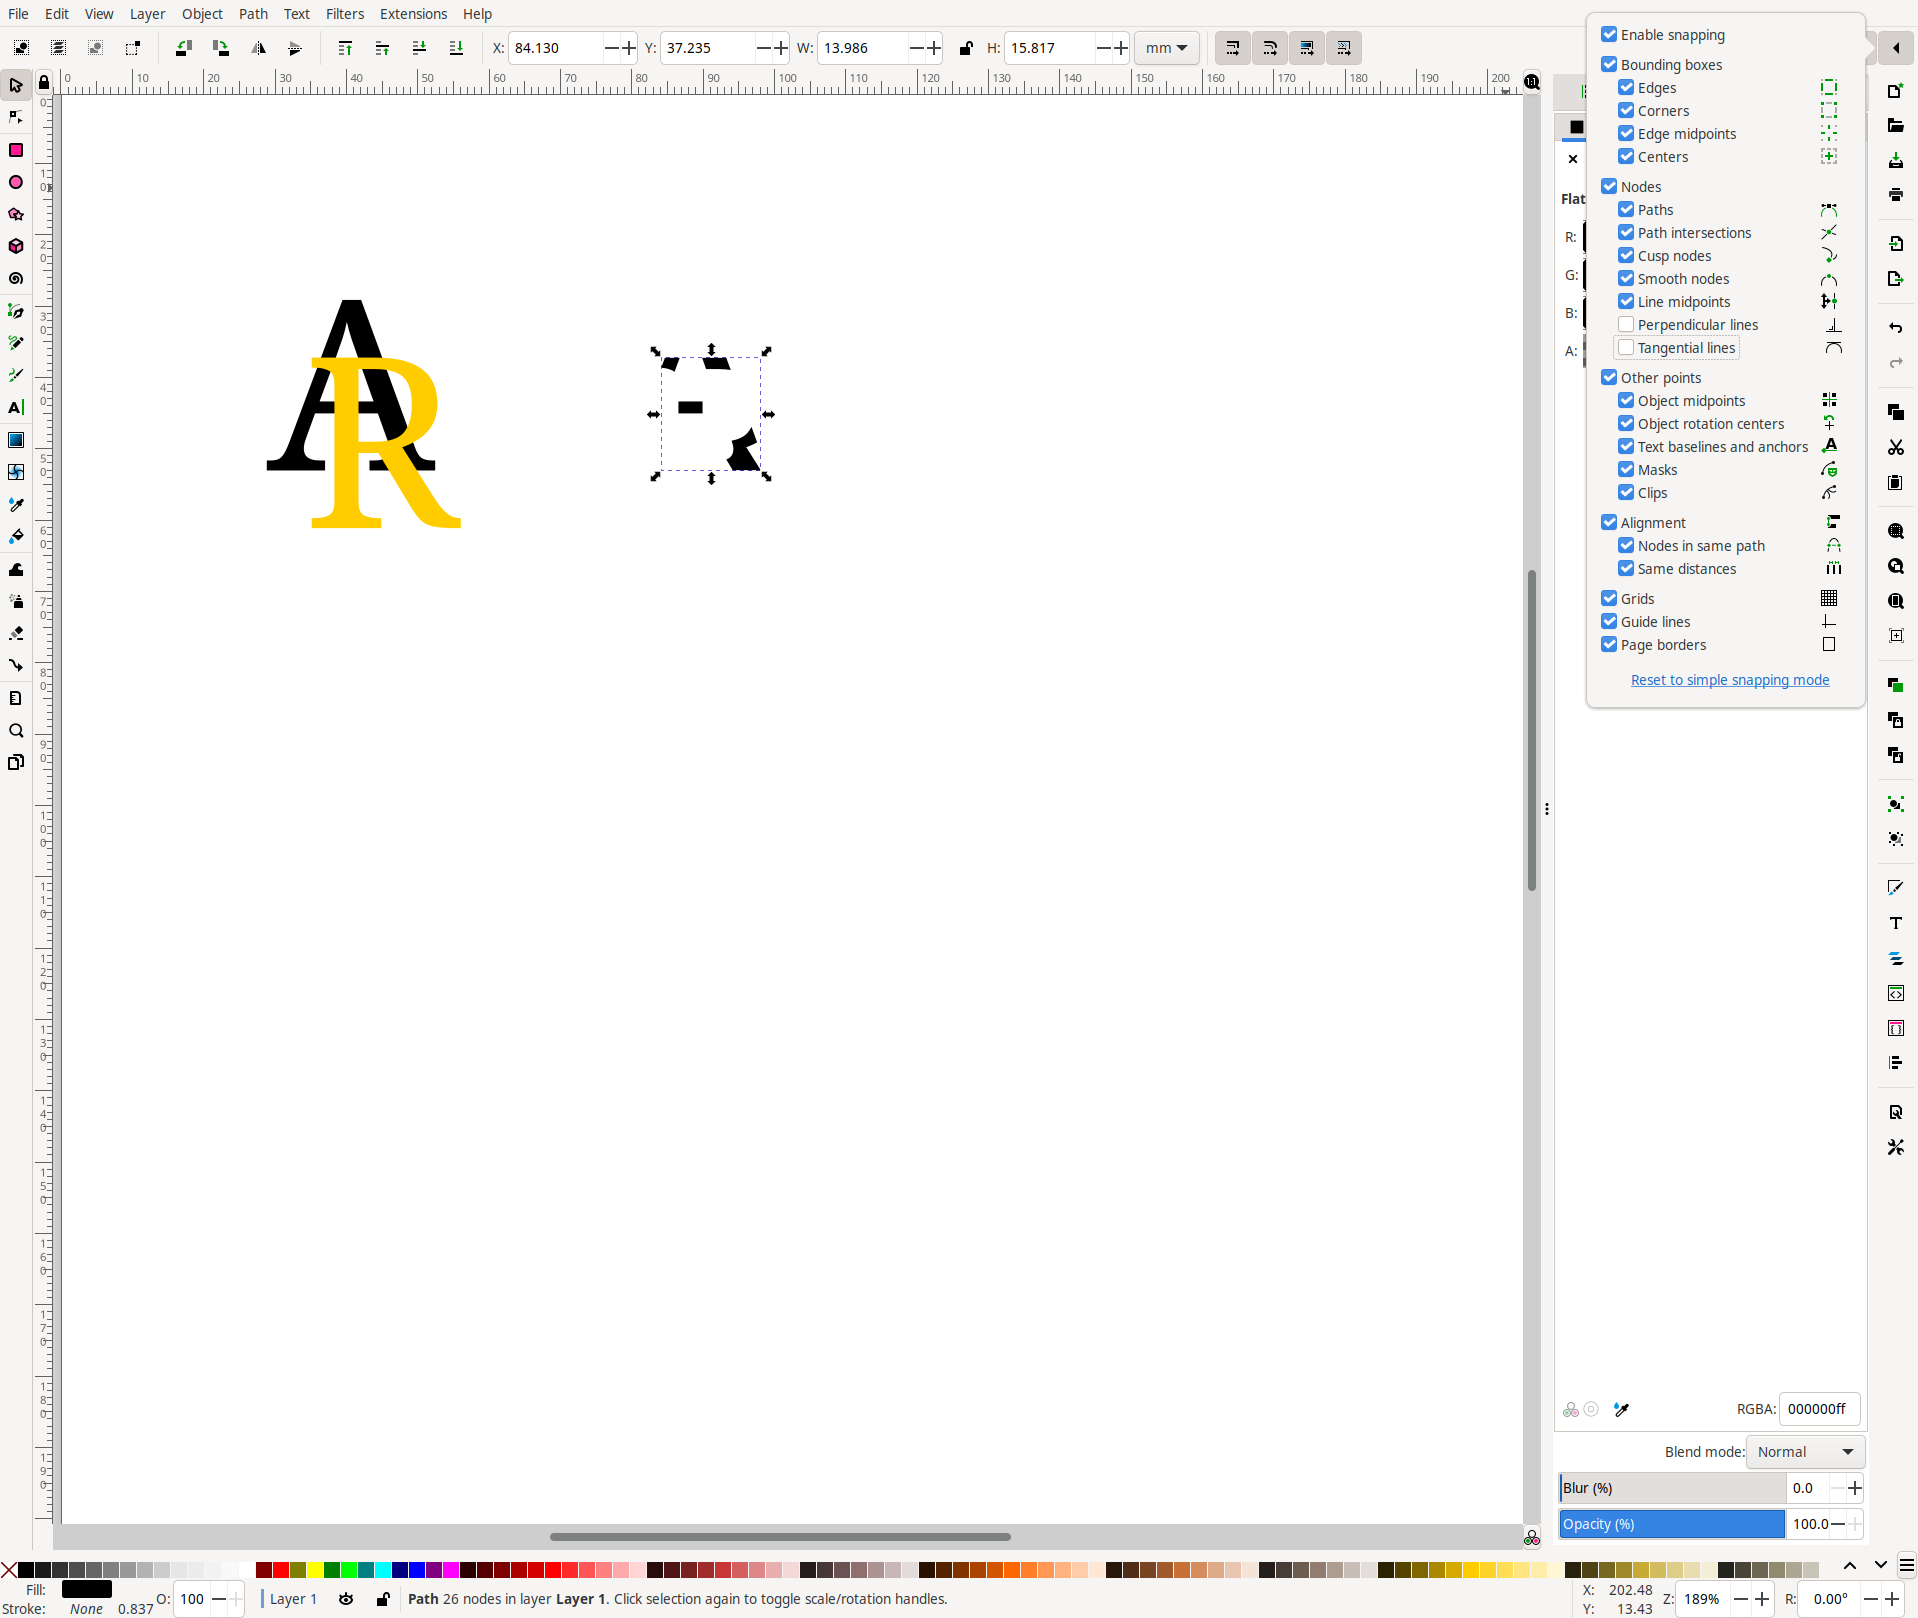This screenshot has width=1918, height=1618.
Task: Uncheck Grids snapping option
Action: click(x=1609, y=598)
